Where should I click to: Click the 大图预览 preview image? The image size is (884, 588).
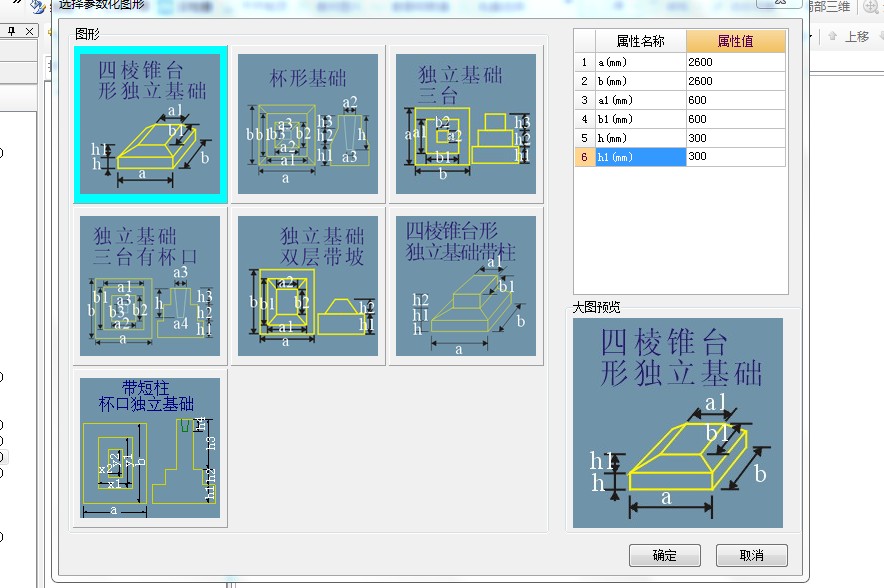click(x=678, y=423)
